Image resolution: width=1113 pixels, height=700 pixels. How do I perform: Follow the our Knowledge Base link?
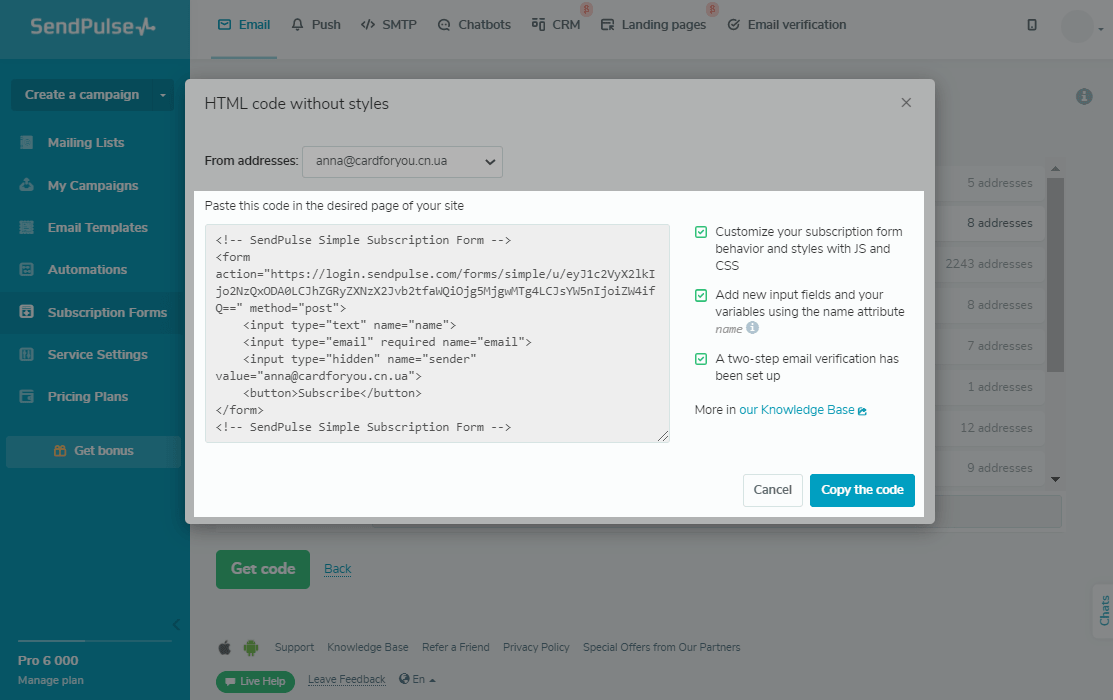(x=797, y=410)
